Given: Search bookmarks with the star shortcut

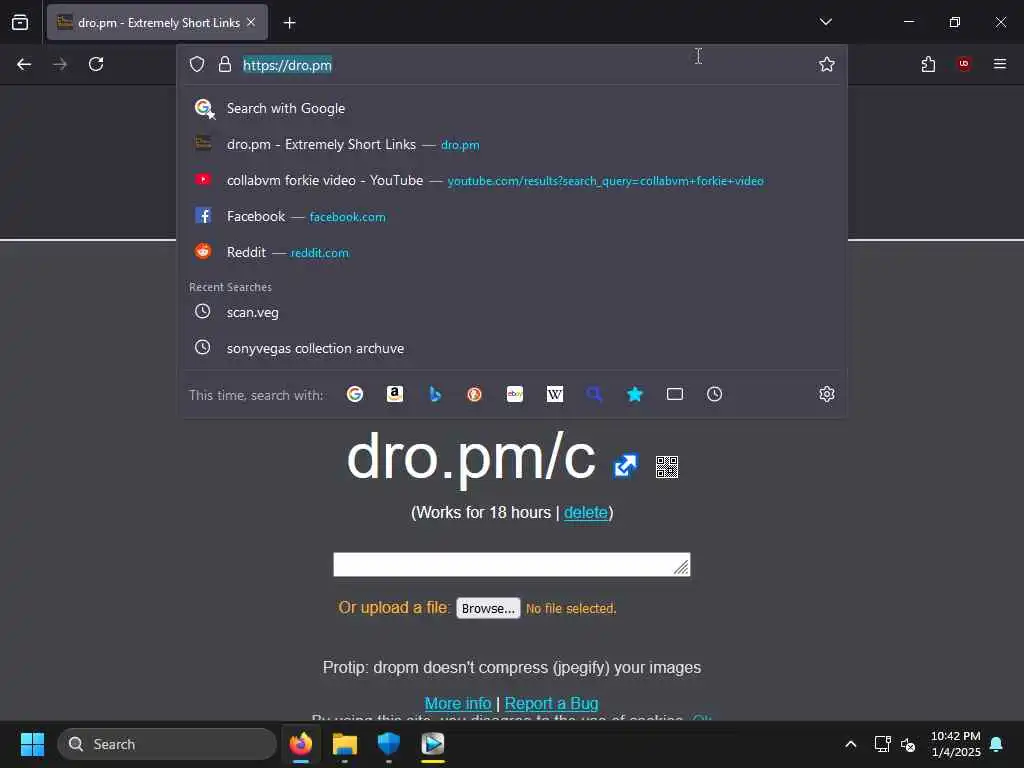Looking at the screenshot, I should pyautogui.click(x=635, y=394).
